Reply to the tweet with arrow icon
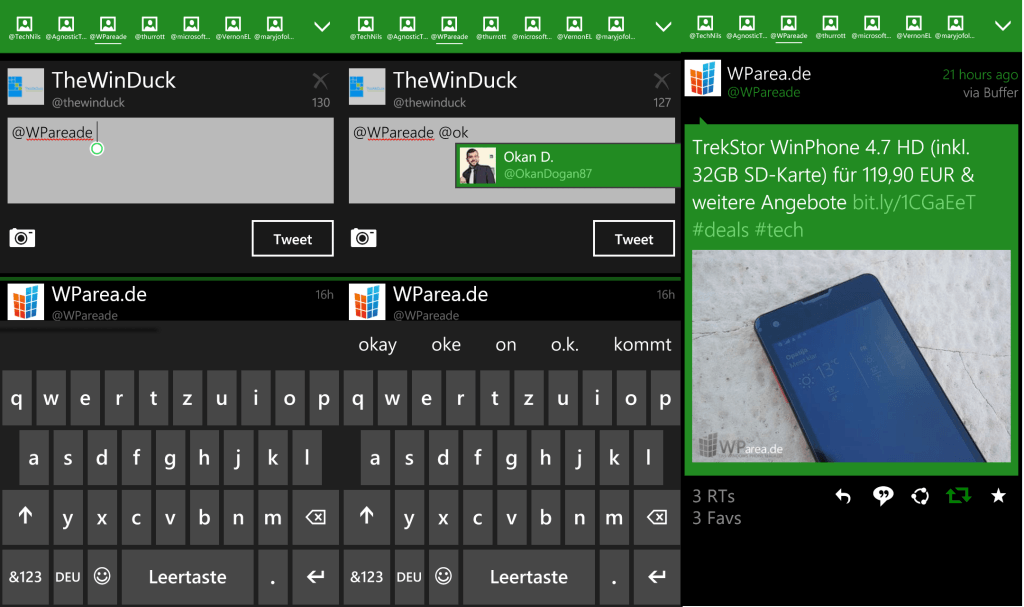This screenshot has width=1024, height=607. coord(843,497)
